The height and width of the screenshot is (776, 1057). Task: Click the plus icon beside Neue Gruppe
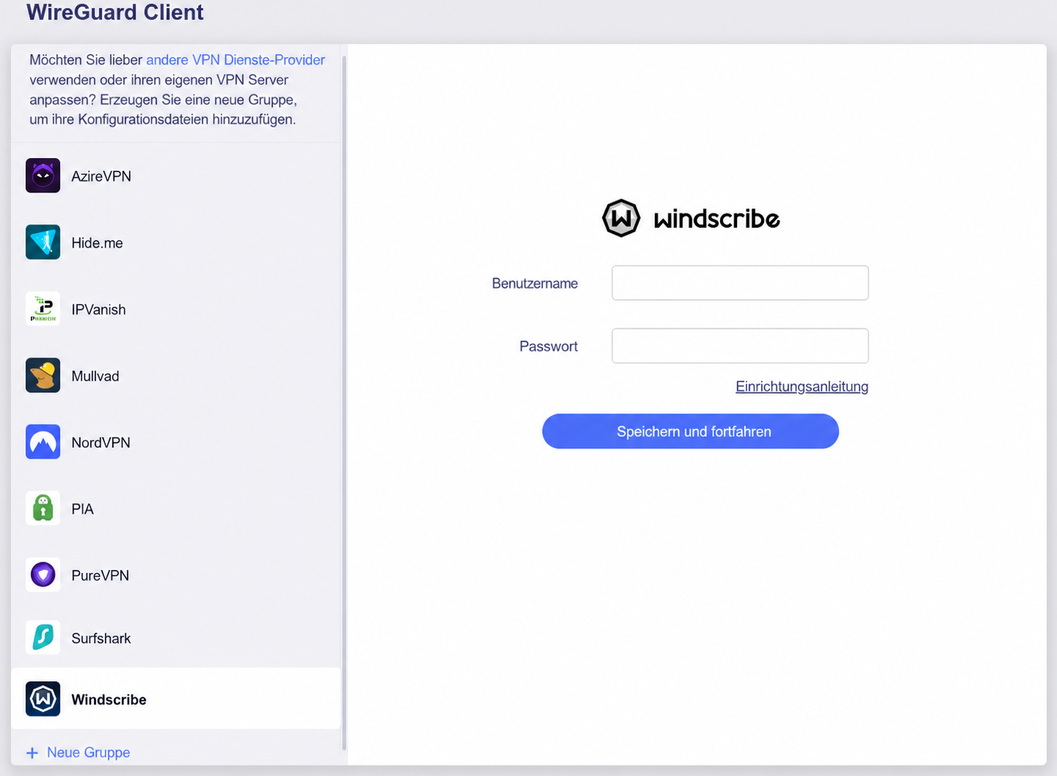pyautogui.click(x=32, y=752)
